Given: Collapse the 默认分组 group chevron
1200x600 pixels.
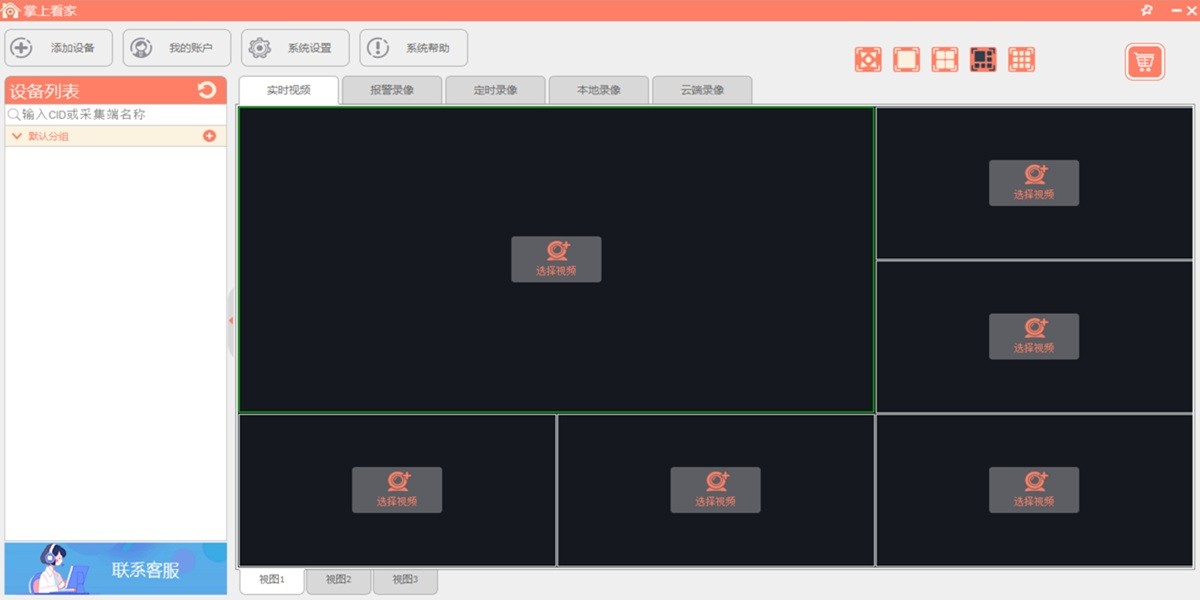Looking at the screenshot, I should pos(17,136).
